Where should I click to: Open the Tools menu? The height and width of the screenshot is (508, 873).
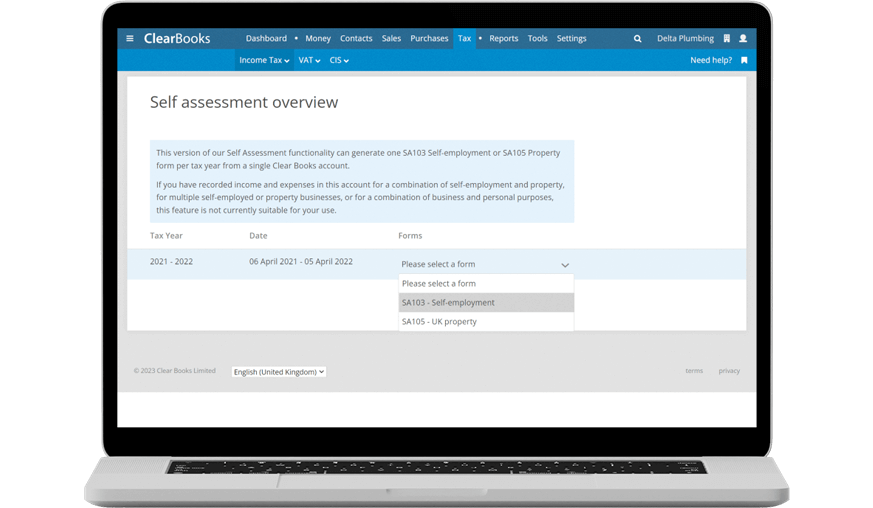[x=537, y=38]
